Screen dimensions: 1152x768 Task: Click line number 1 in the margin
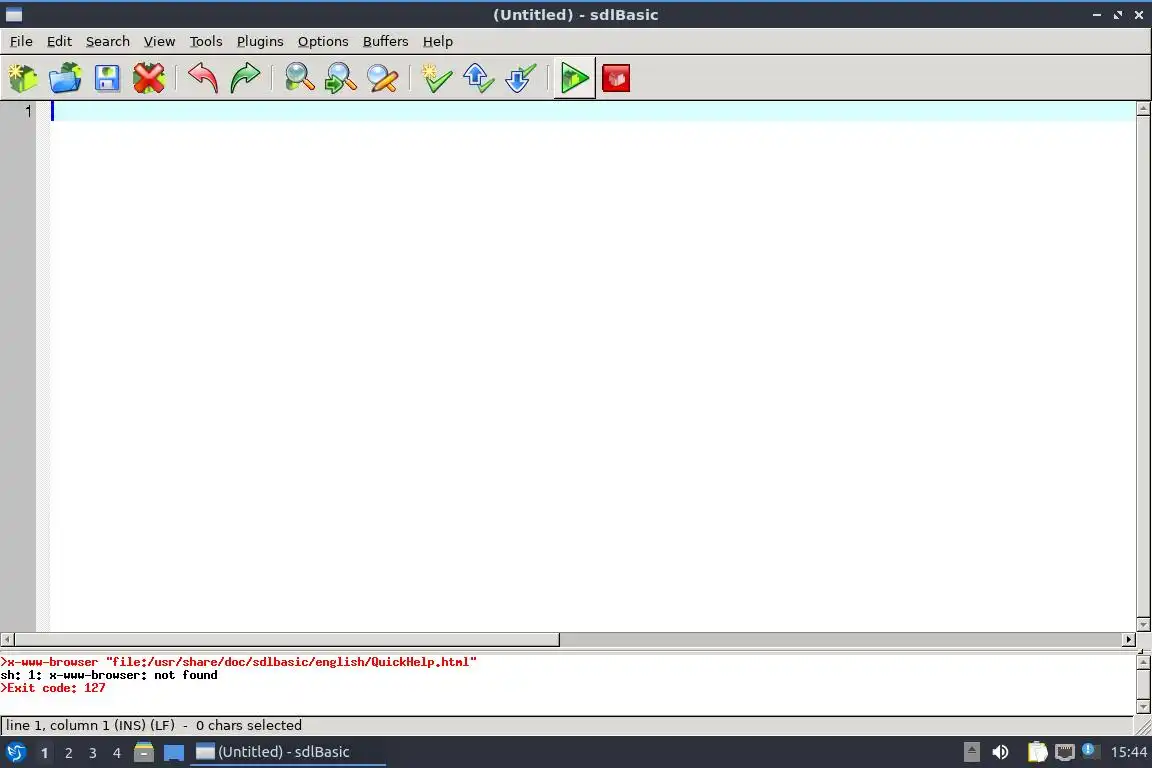(x=28, y=111)
